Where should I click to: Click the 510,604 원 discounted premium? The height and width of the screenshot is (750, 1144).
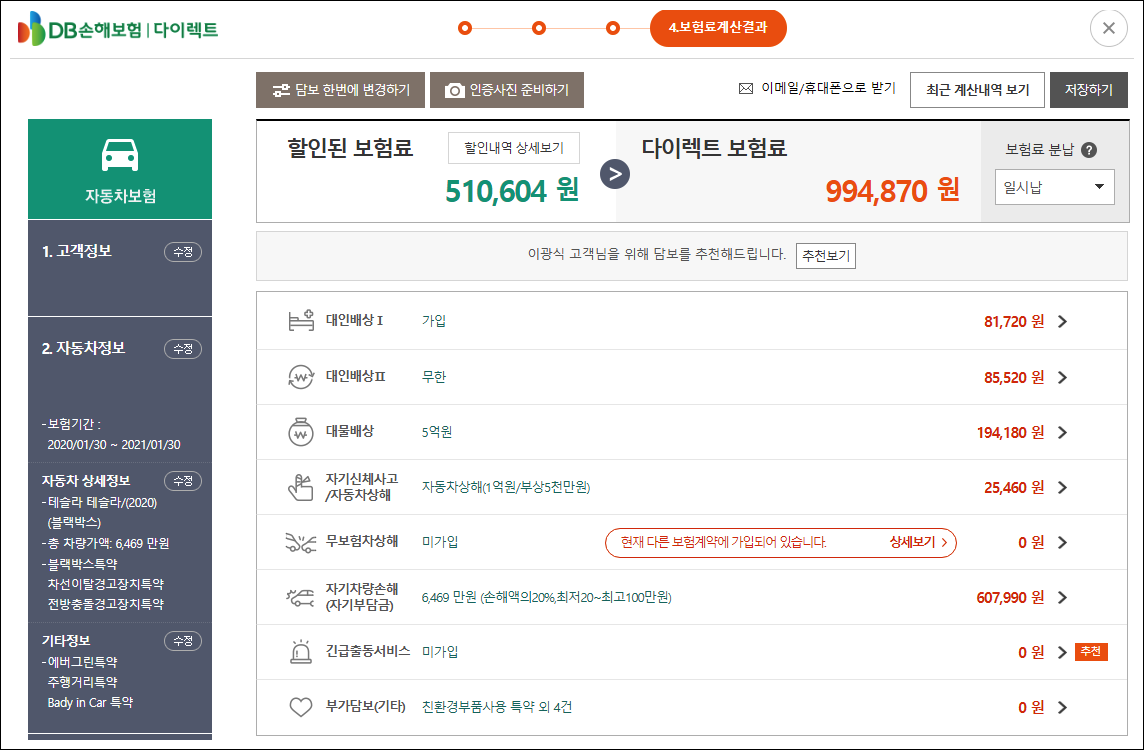pos(511,191)
